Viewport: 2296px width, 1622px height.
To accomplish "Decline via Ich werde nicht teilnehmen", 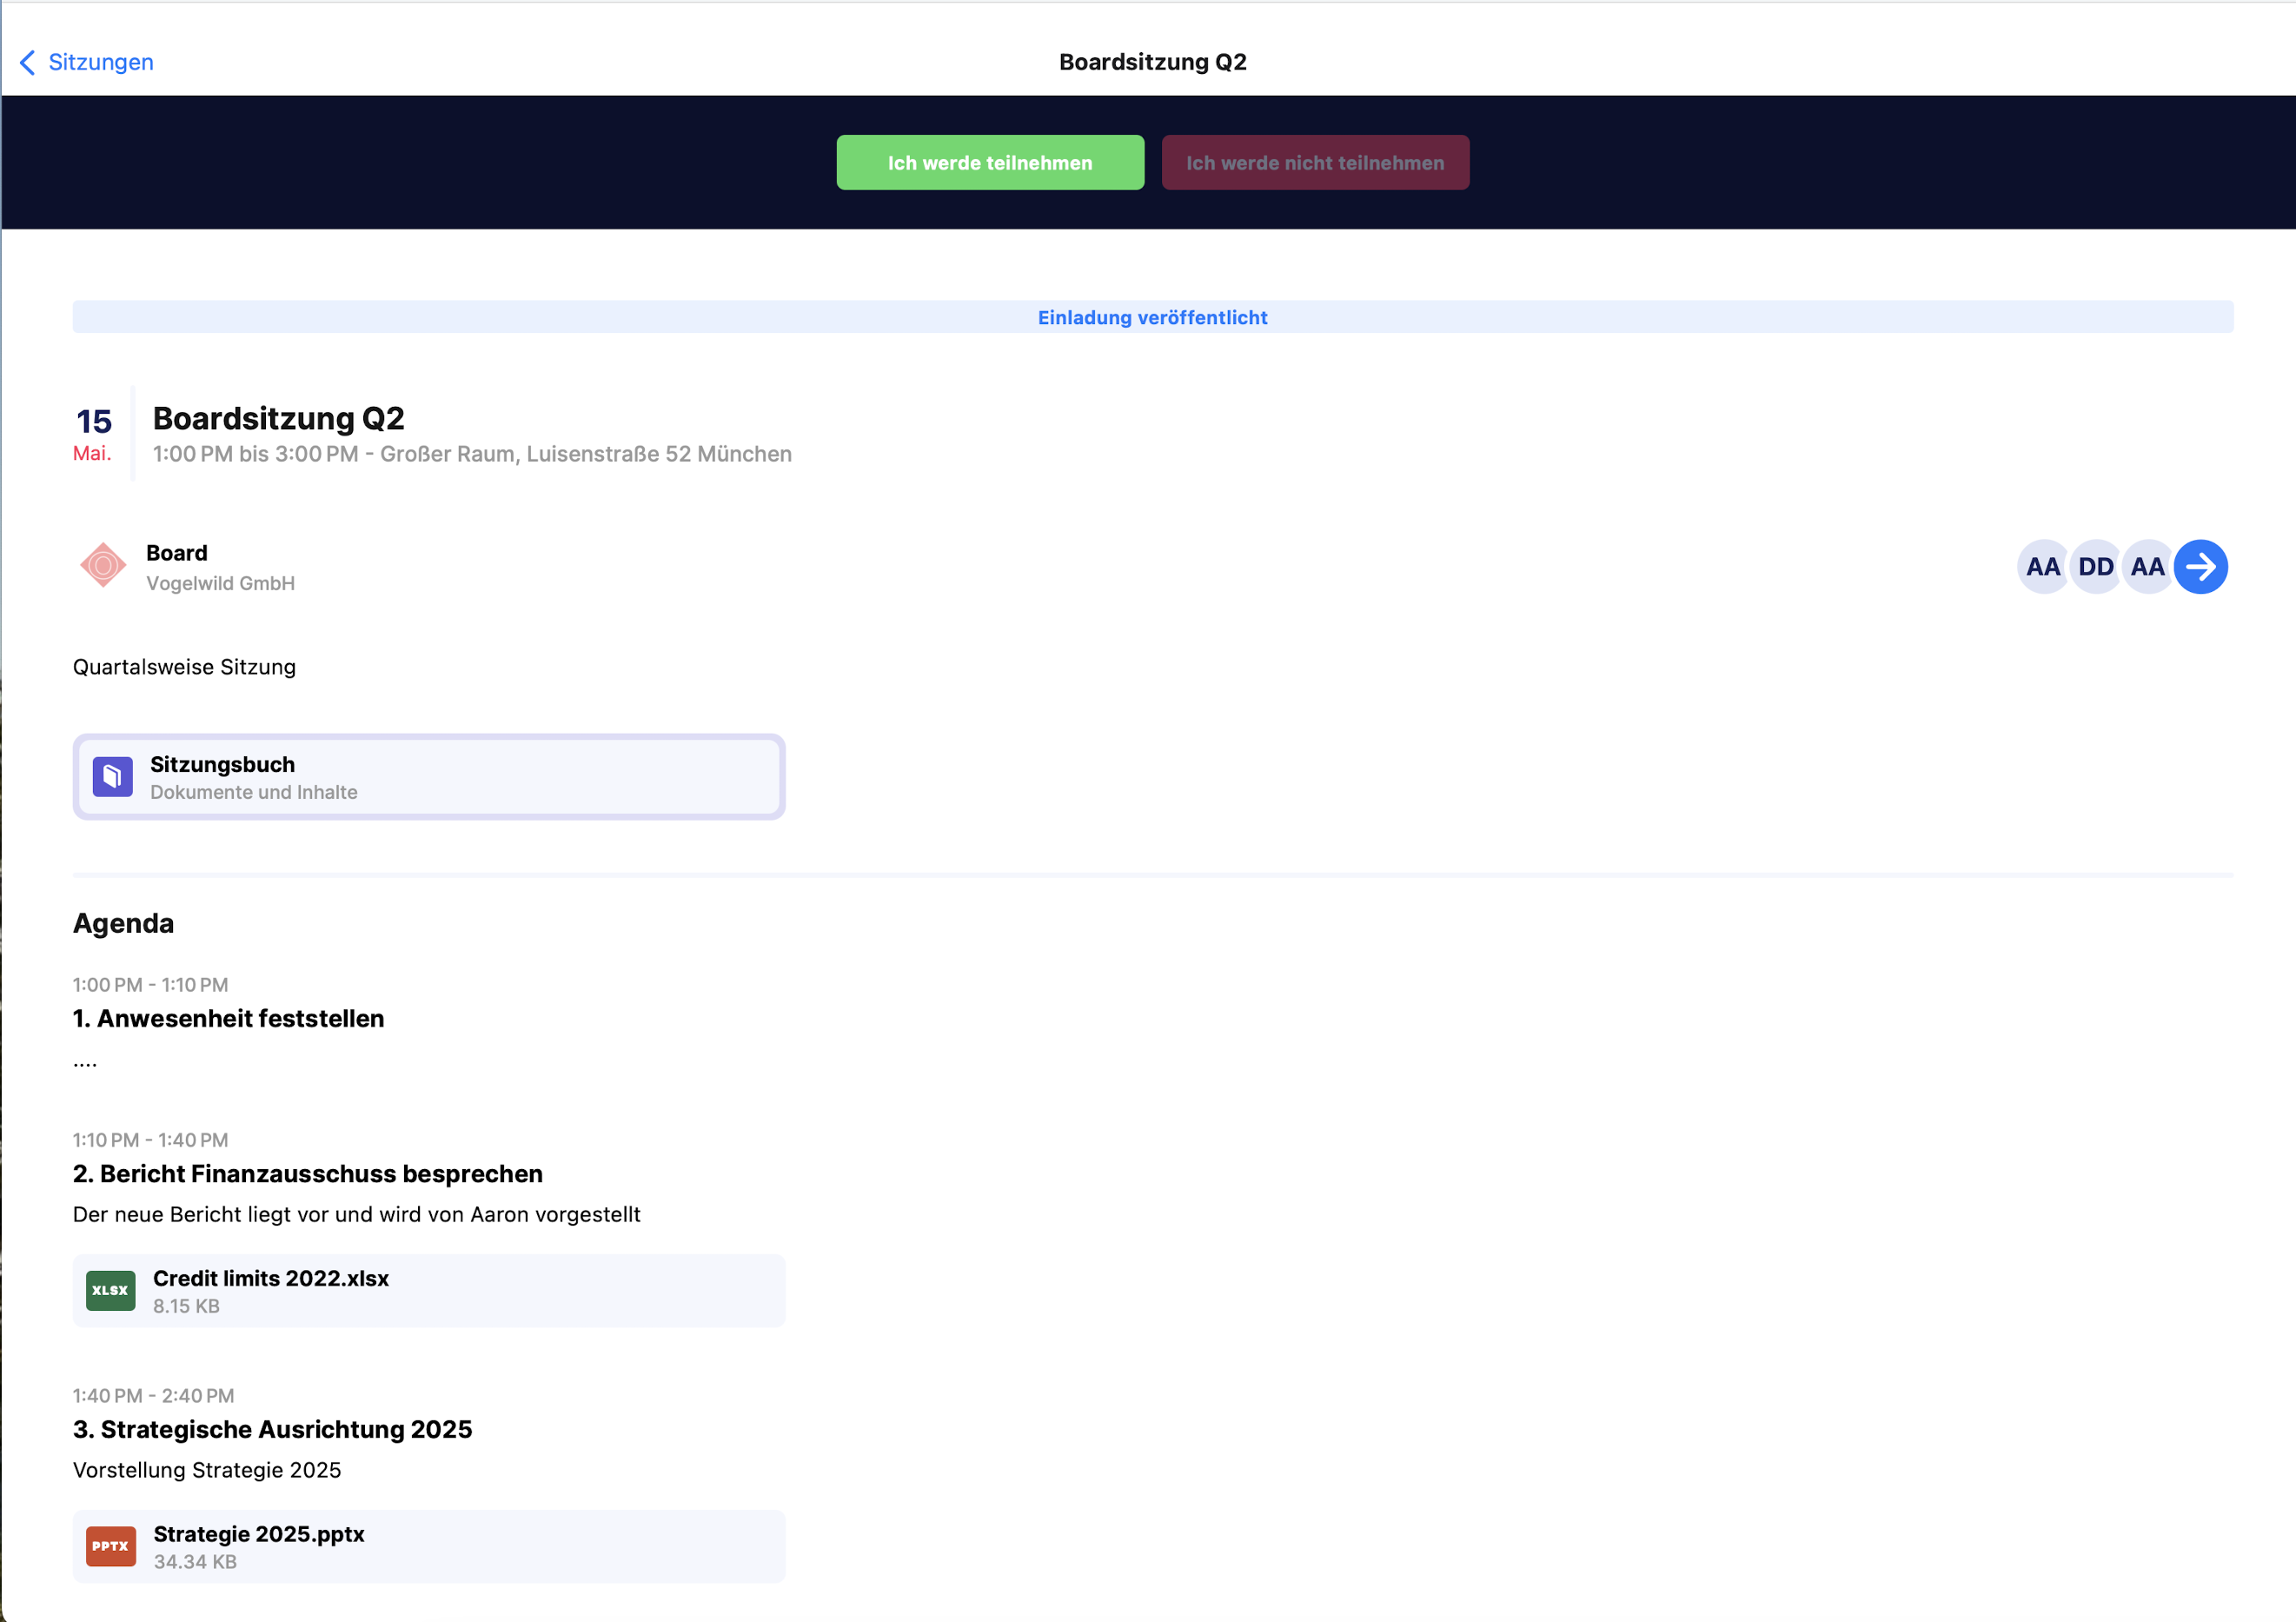I will [1315, 162].
